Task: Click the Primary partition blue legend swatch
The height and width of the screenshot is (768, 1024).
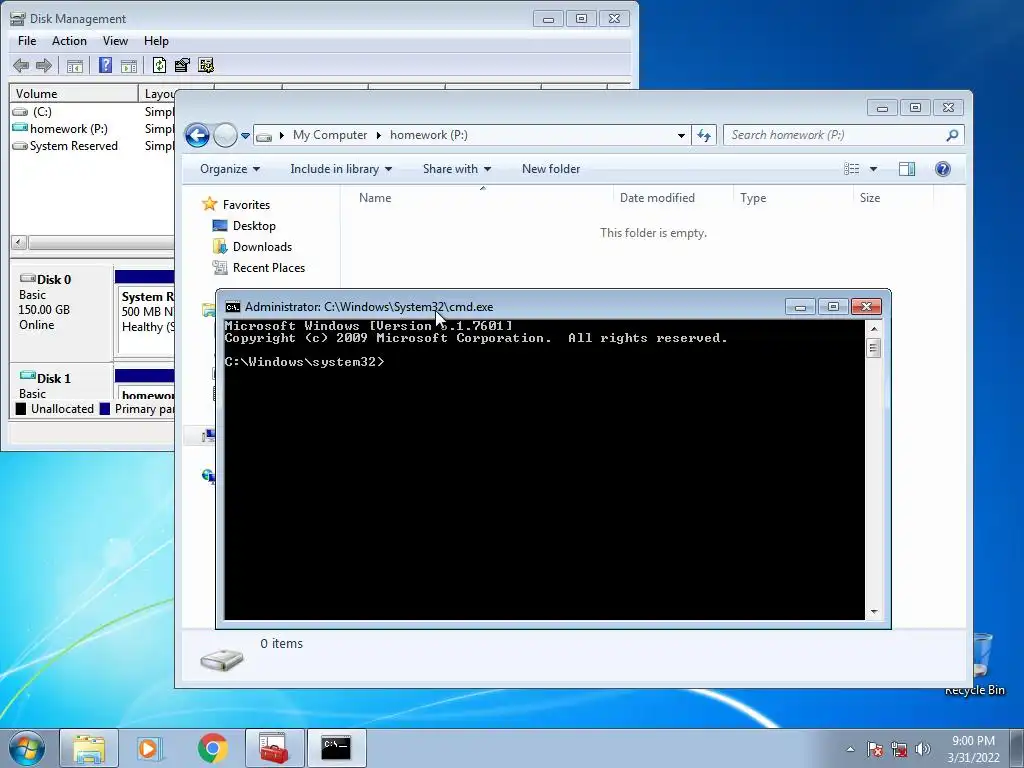Action: [x=104, y=409]
